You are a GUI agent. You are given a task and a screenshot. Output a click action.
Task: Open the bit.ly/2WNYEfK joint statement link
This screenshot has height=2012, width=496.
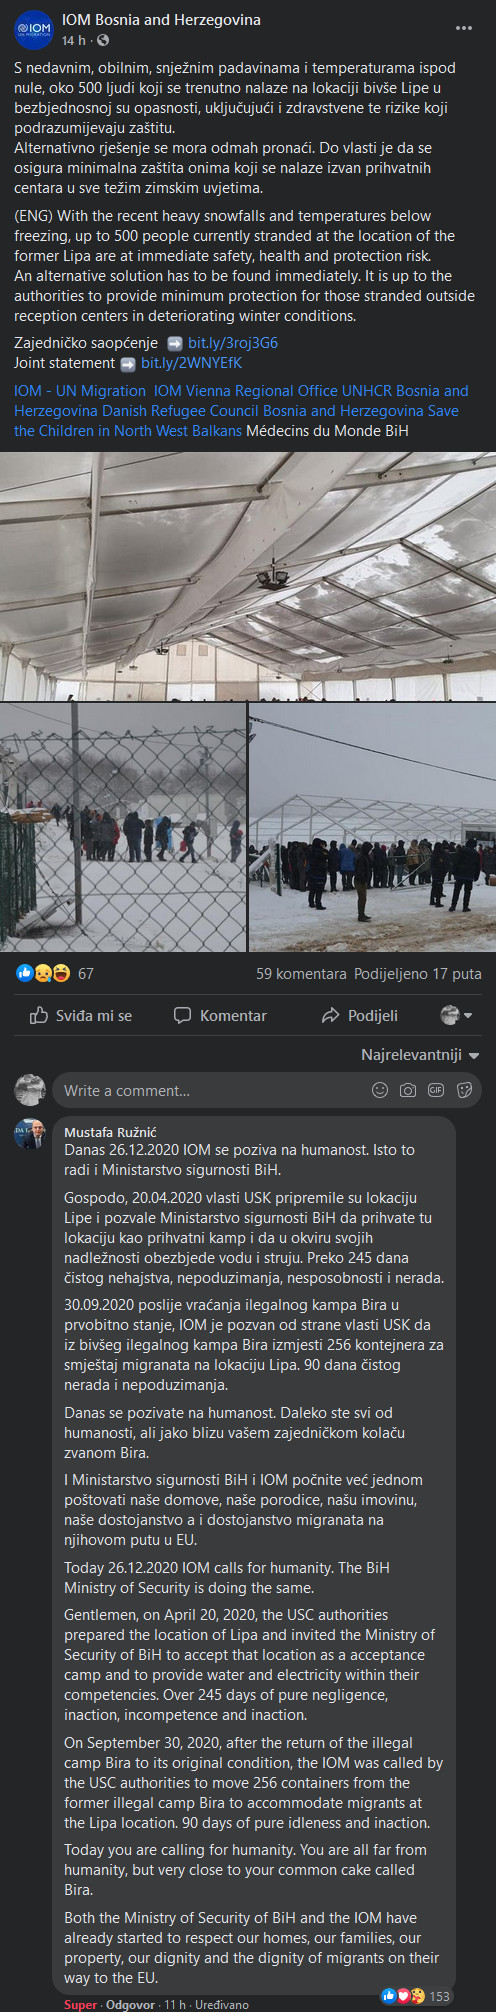click(x=191, y=363)
